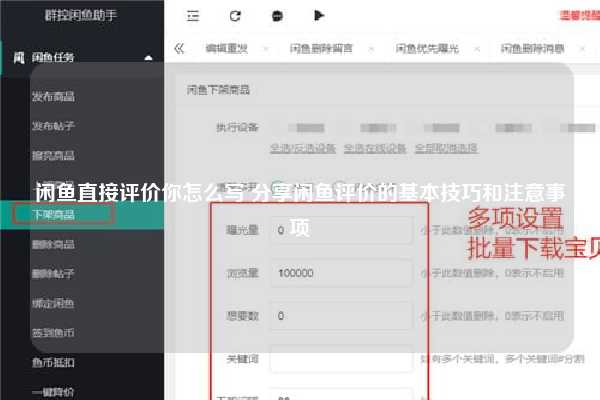Screen dimensions: 600x400
Task: Close the 闲鱼删除留言 tab
Action: [x=371, y=49]
